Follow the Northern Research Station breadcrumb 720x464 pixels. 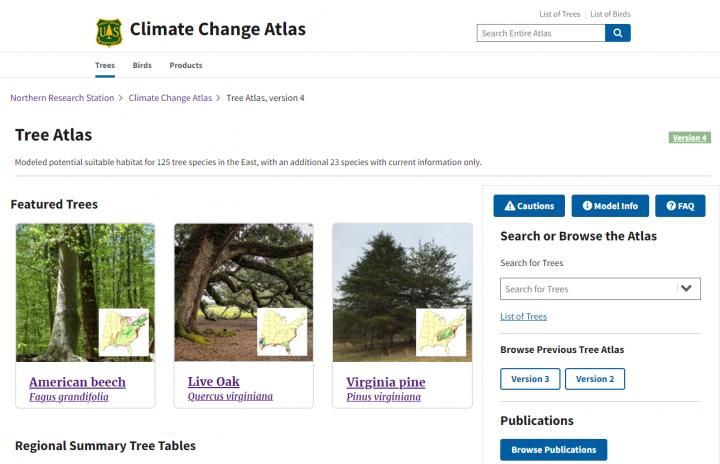[61, 98]
